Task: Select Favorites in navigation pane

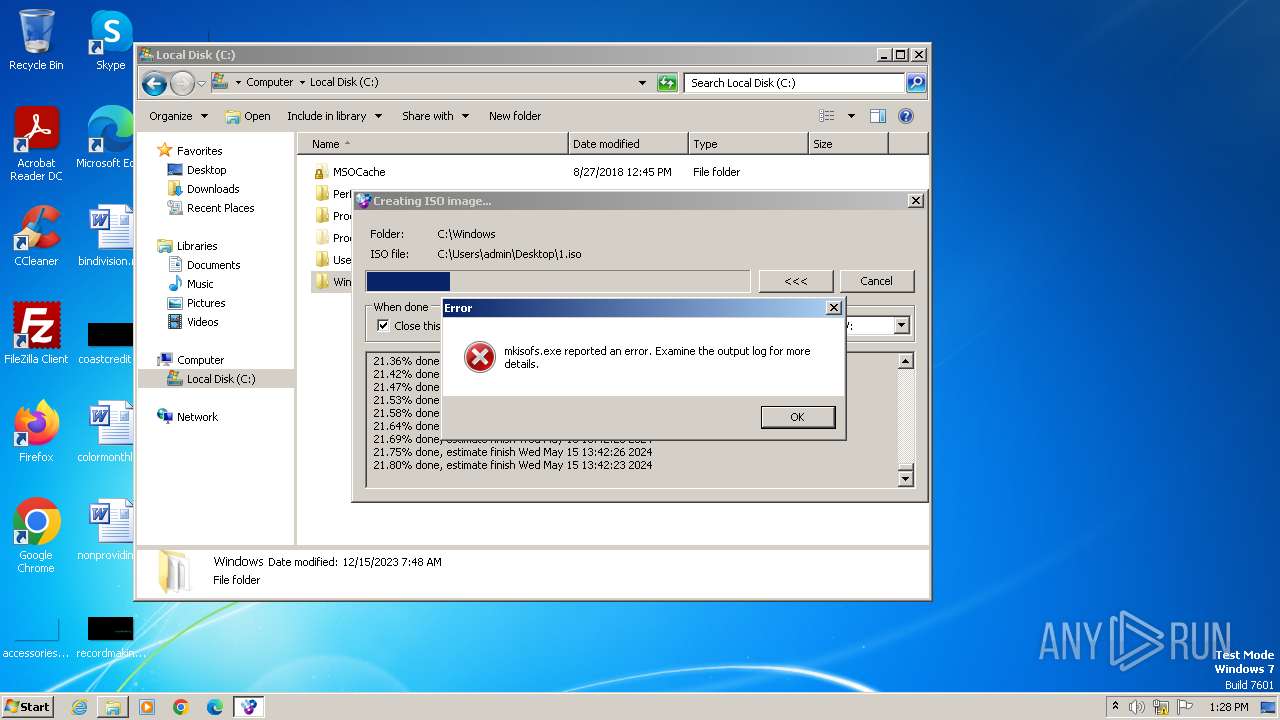Action: click(x=199, y=151)
